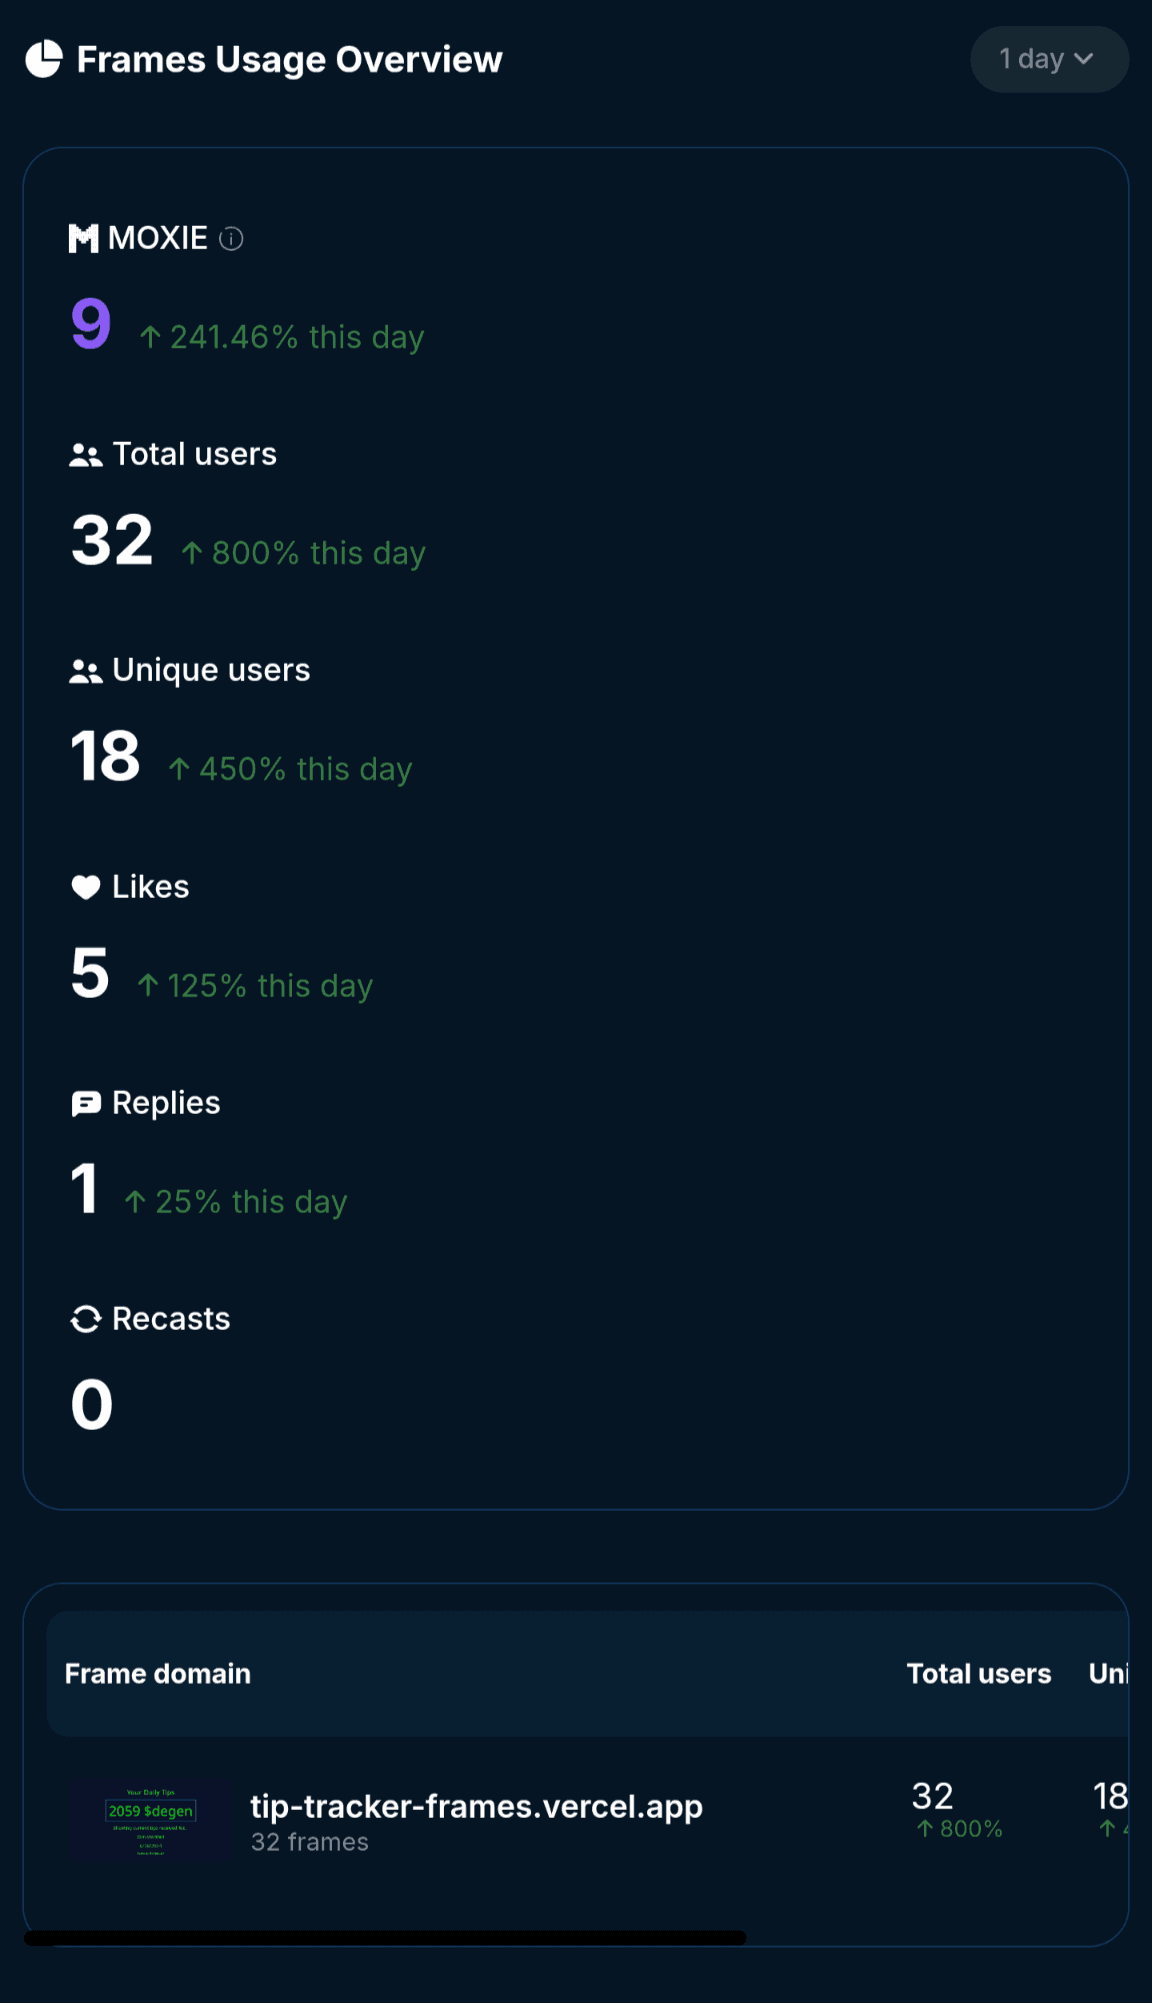Click the MOXIE logo icon
The width and height of the screenshot is (1152, 2003).
(x=83, y=239)
